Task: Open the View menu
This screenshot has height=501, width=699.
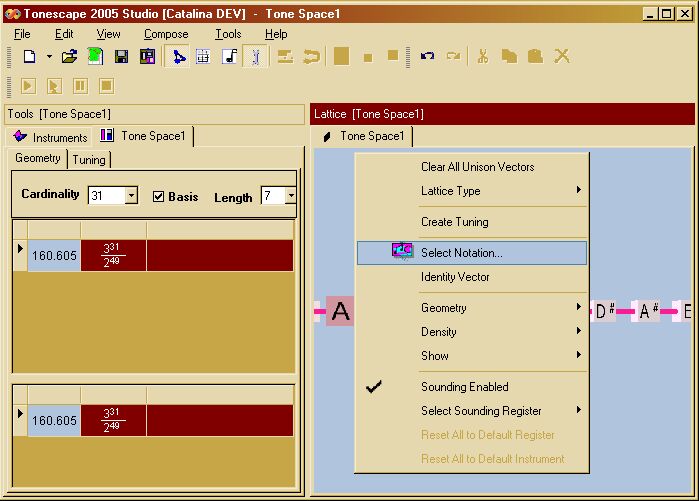Action: point(108,34)
